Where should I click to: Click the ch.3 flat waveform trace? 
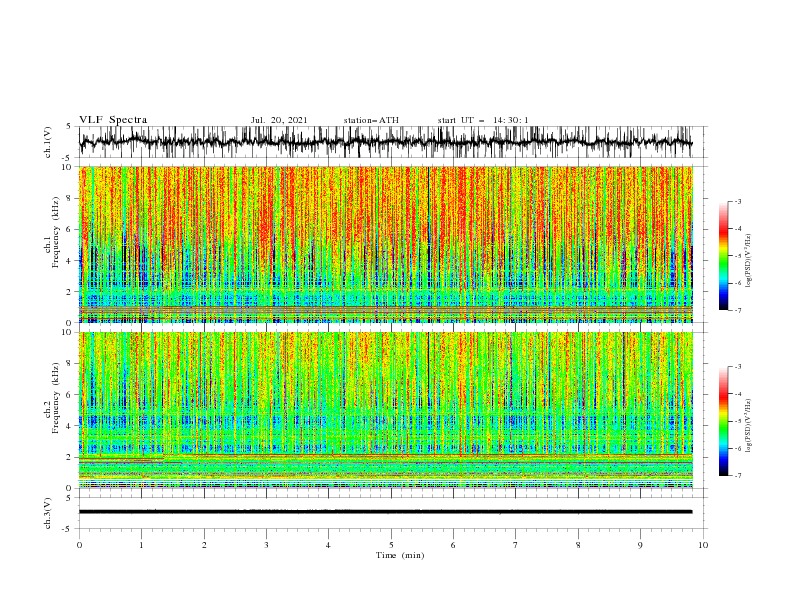pos(385,512)
